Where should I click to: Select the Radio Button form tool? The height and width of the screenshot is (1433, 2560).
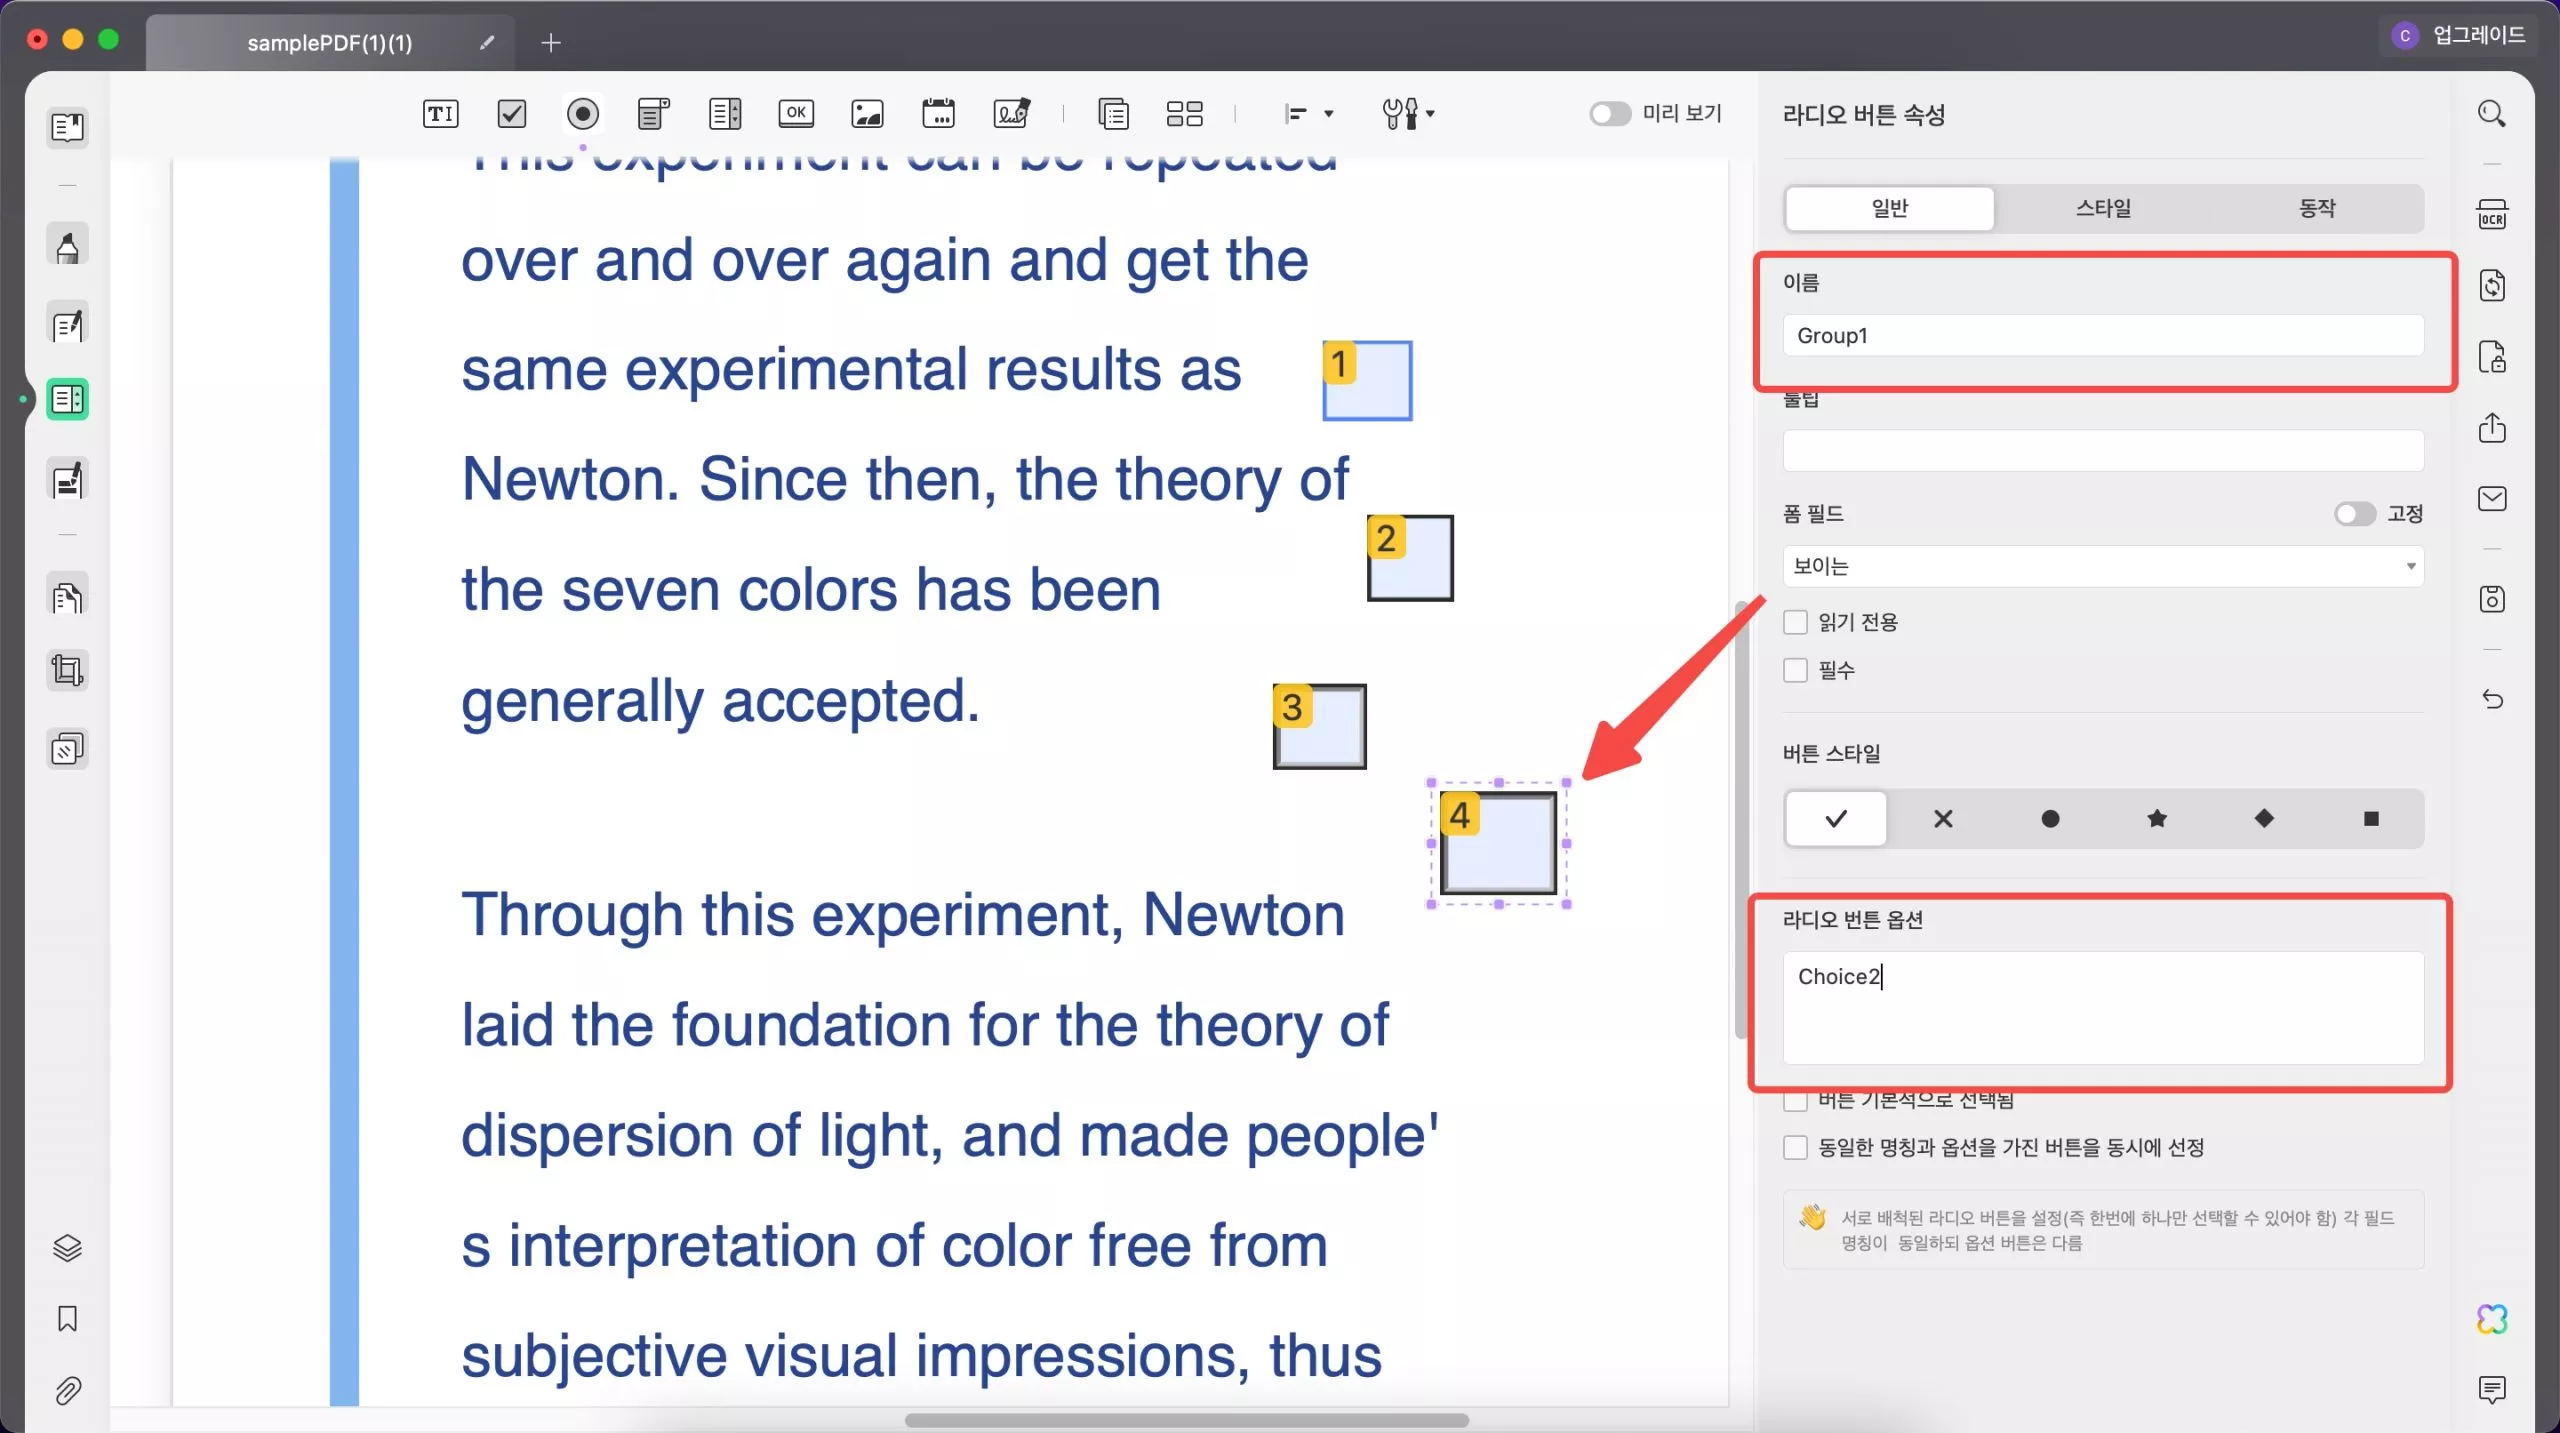583,114
